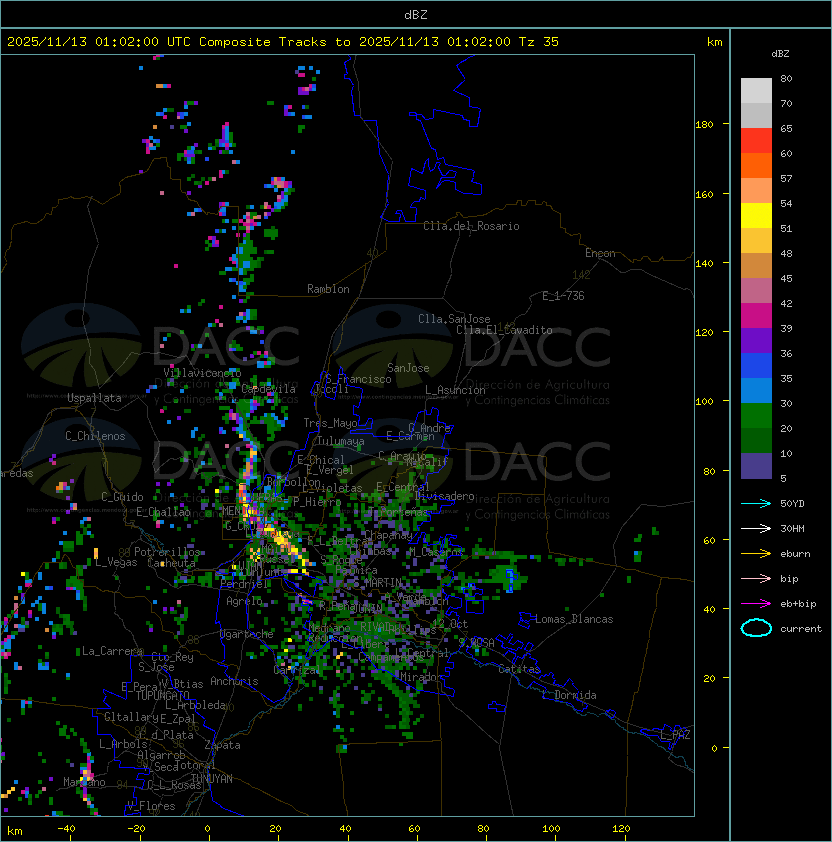Click the '140' tick on right axis

pyautogui.click(x=704, y=263)
